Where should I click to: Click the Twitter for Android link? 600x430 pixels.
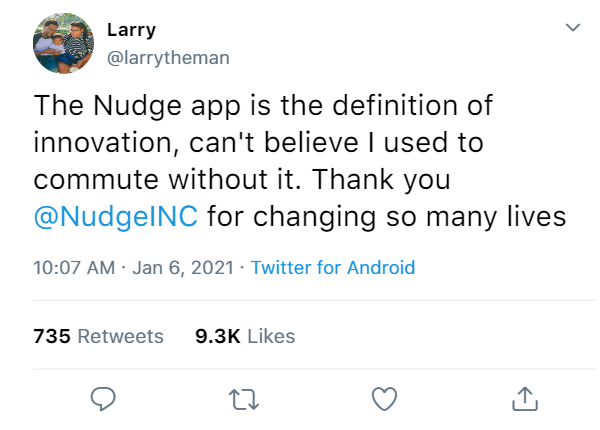coord(333,267)
